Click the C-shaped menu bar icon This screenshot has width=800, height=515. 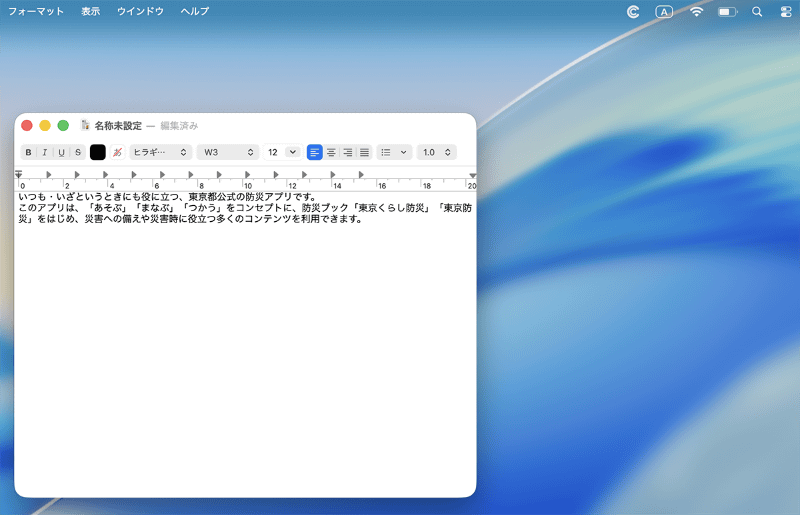click(x=633, y=12)
